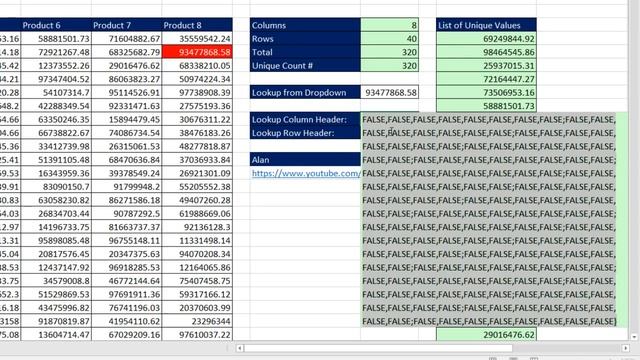
Task: Click cell 97347404.52
Action: tap(56, 79)
